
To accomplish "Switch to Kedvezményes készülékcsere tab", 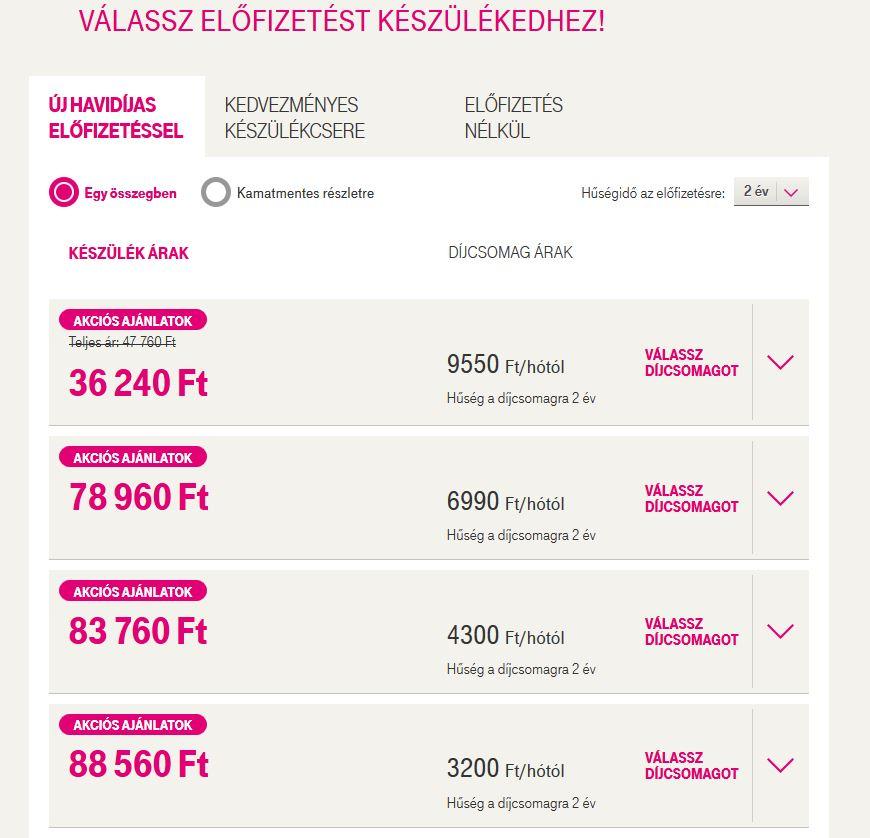I will click(295, 118).
